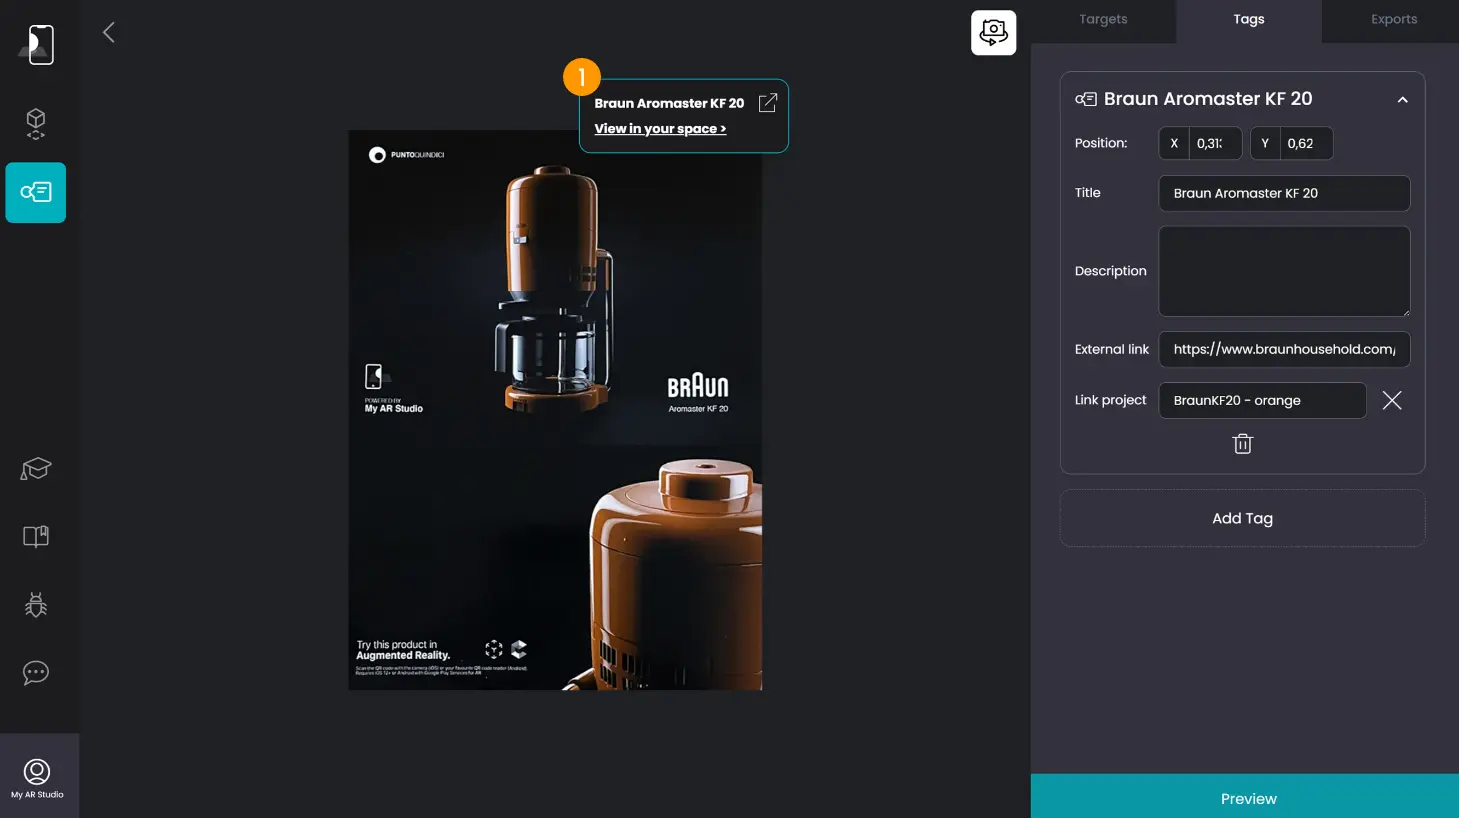Screen dimensions: 1459x818
Task: Click the Title input field
Action: point(1284,193)
